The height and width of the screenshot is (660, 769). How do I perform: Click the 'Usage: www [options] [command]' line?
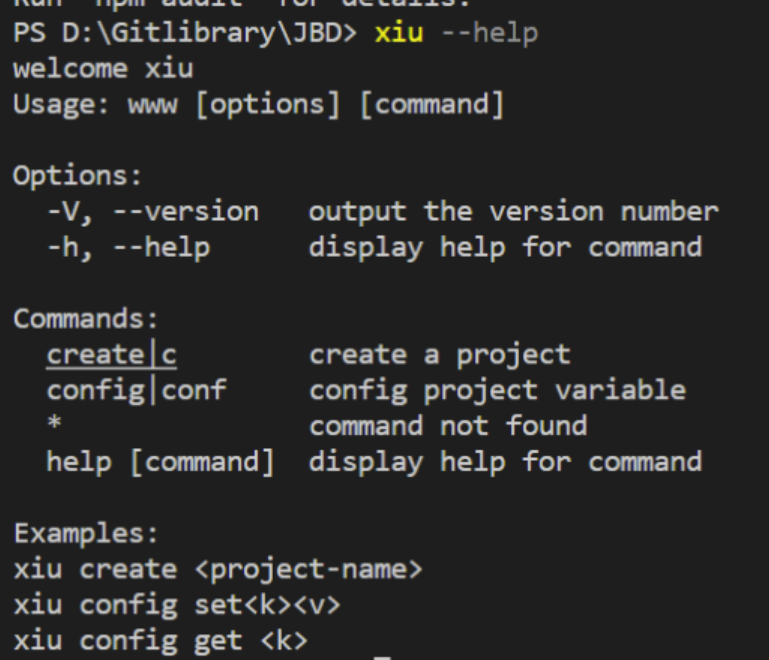[x=258, y=104]
